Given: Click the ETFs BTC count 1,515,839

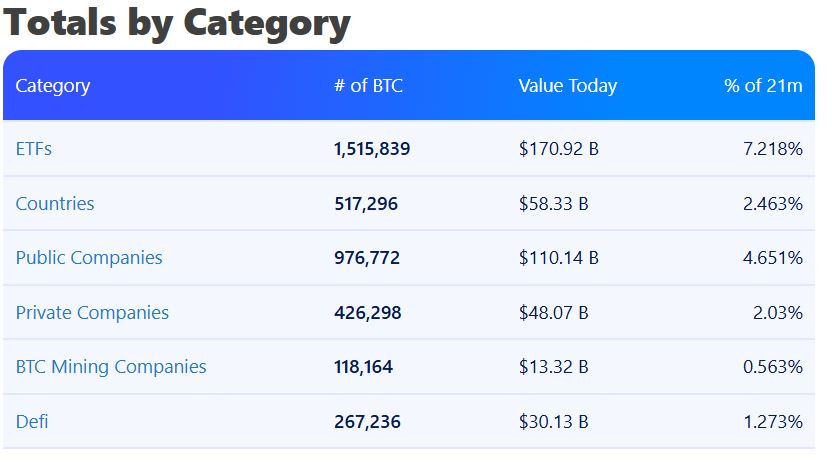Looking at the screenshot, I should point(372,149).
